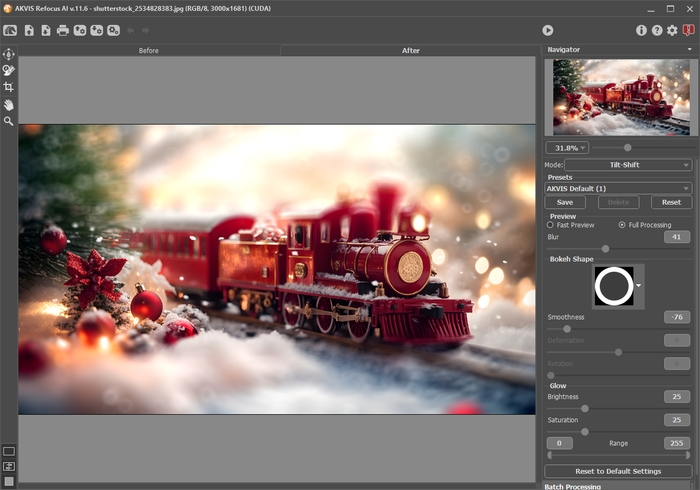
Task: Click the Open image icon
Action: tap(29, 30)
